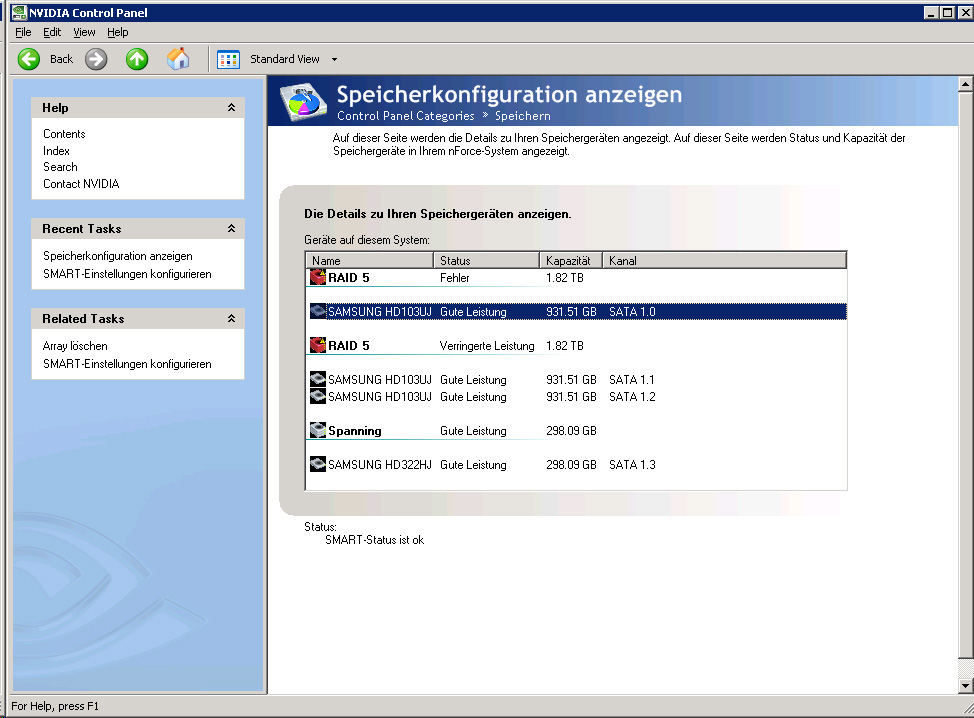974x718 pixels.
Task: Click Array löschen in Related Tasks
Action: coord(75,346)
